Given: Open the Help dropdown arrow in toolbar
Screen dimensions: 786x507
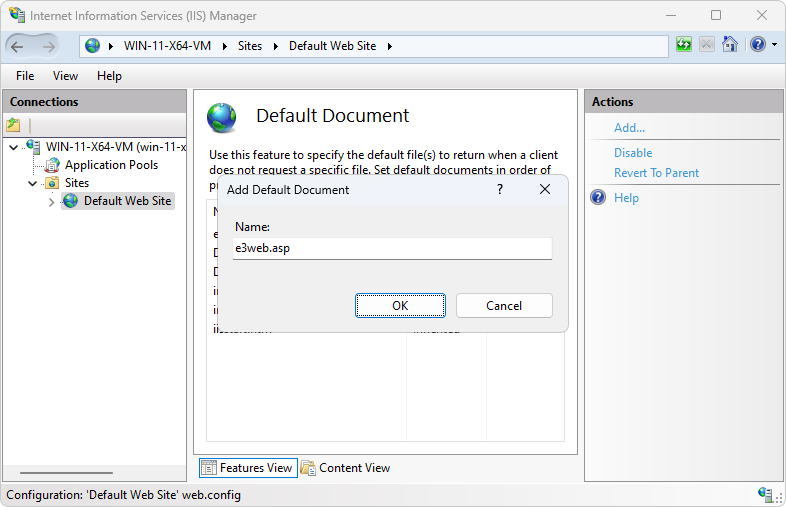Looking at the screenshot, I should pyautogui.click(x=772, y=46).
